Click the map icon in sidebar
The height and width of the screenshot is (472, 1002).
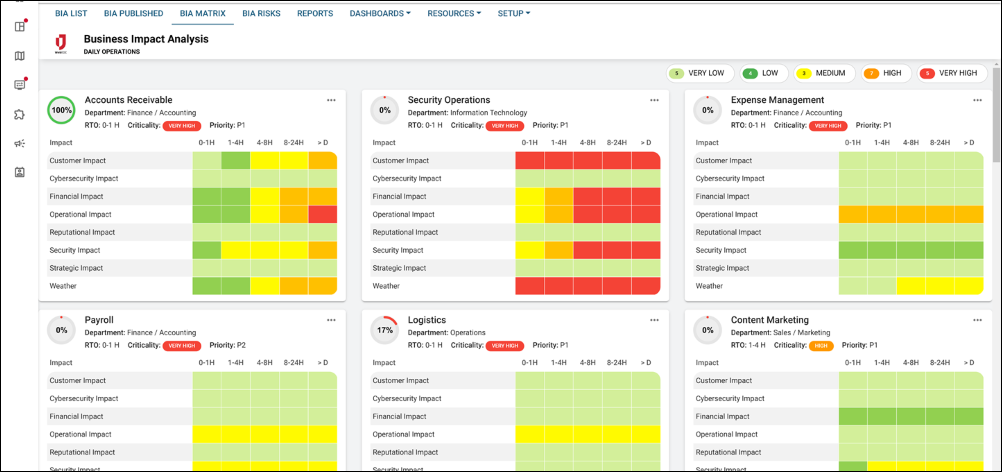pyautogui.click(x=19, y=55)
